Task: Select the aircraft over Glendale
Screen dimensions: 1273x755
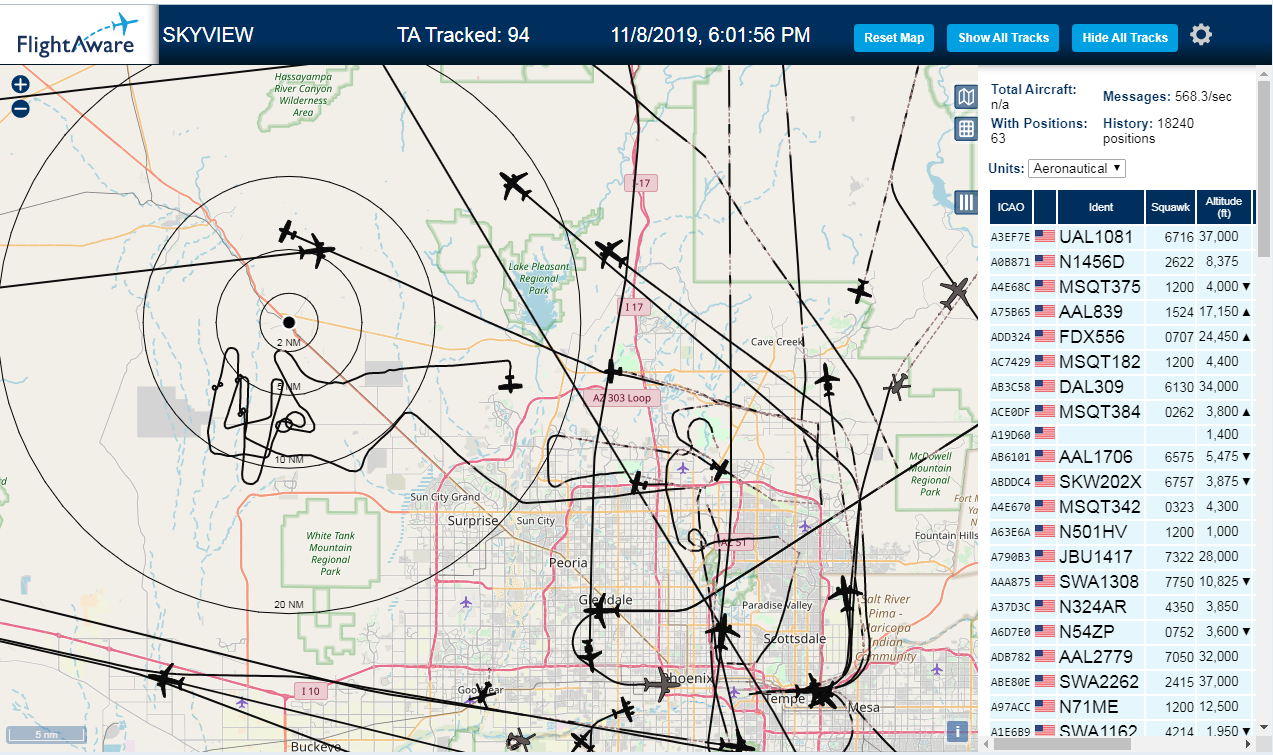Action: click(599, 610)
